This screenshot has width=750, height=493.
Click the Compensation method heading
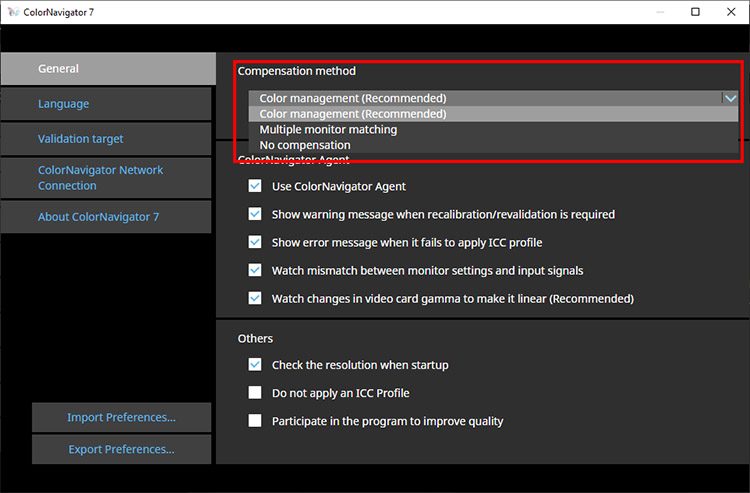pyautogui.click(x=297, y=71)
